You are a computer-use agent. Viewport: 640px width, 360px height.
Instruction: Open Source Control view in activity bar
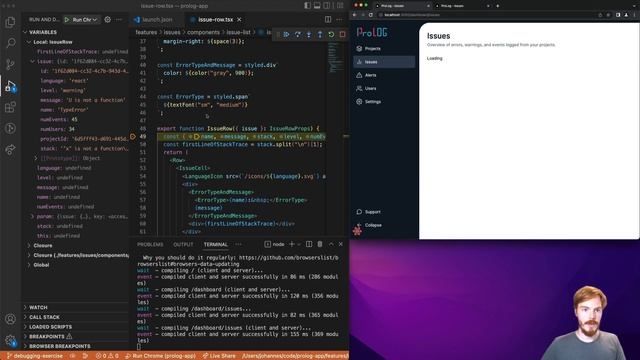tap(10, 64)
